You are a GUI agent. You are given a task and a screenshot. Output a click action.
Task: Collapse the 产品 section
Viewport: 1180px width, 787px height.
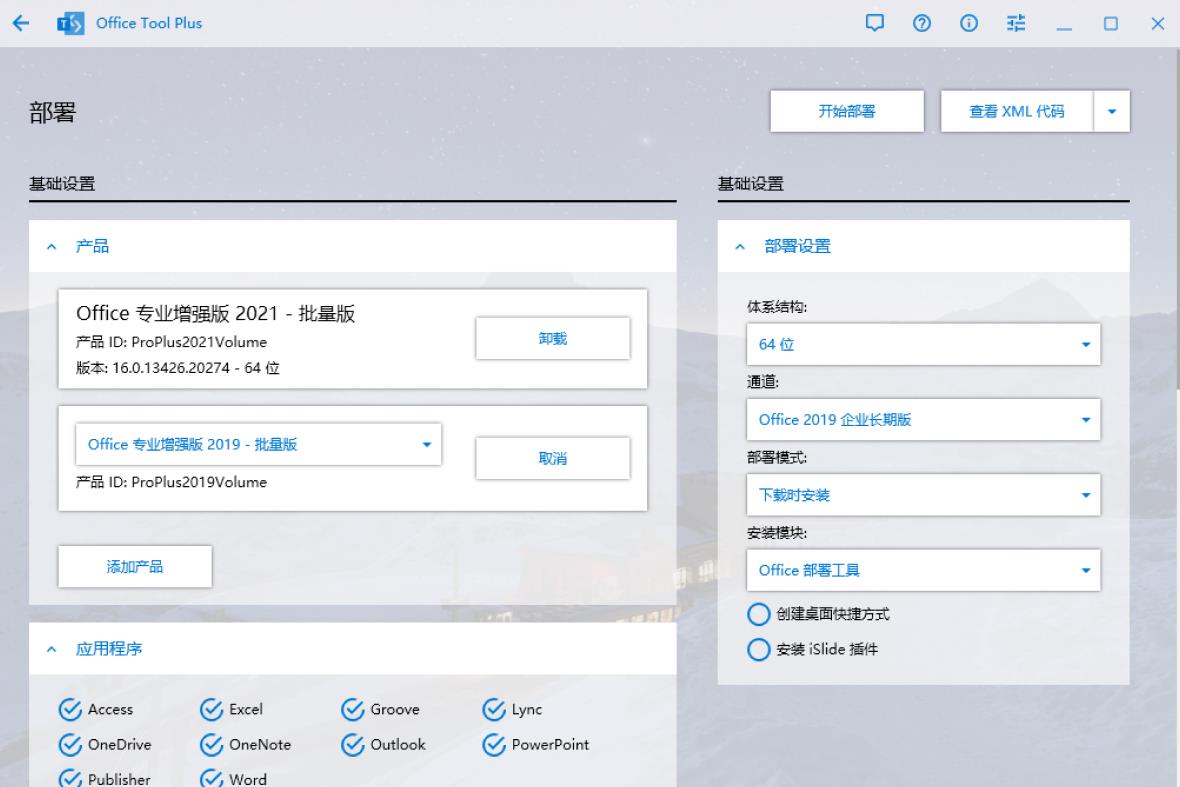click(51, 247)
